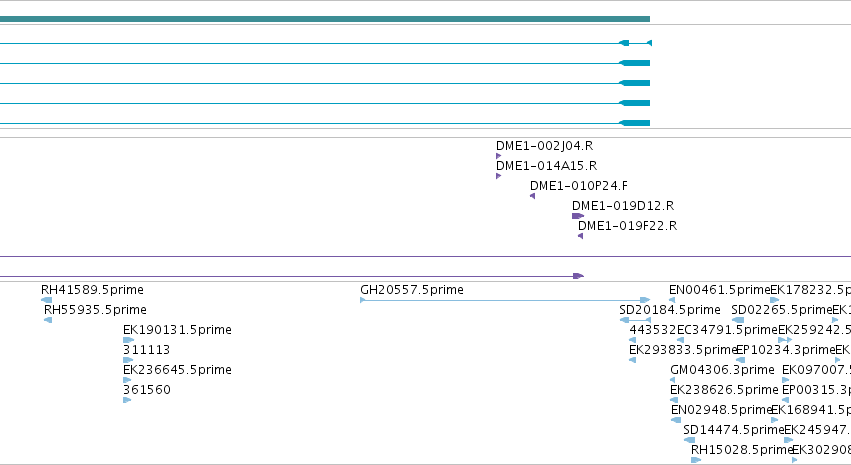Image resolution: width=851 pixels, height=465 pixels.
Task: Select the GH20557.5prime long EST feature
Action: [505, 300]
